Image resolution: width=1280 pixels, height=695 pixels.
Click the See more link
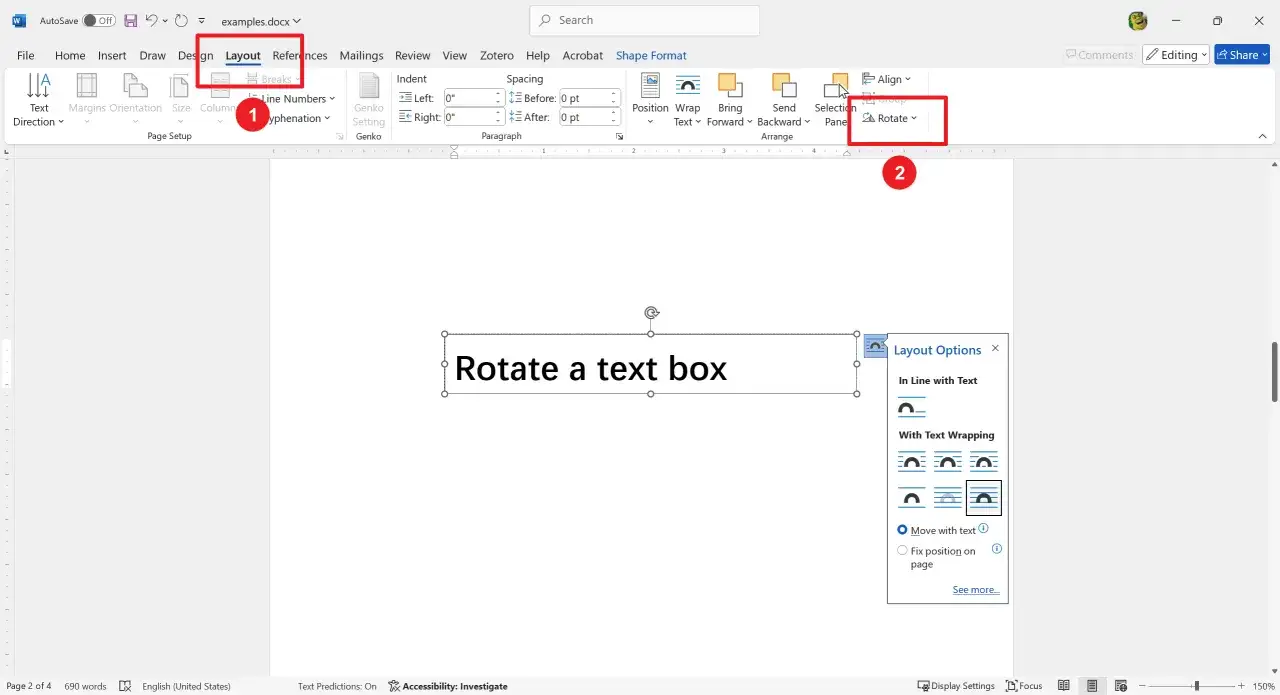click(976, 590)
